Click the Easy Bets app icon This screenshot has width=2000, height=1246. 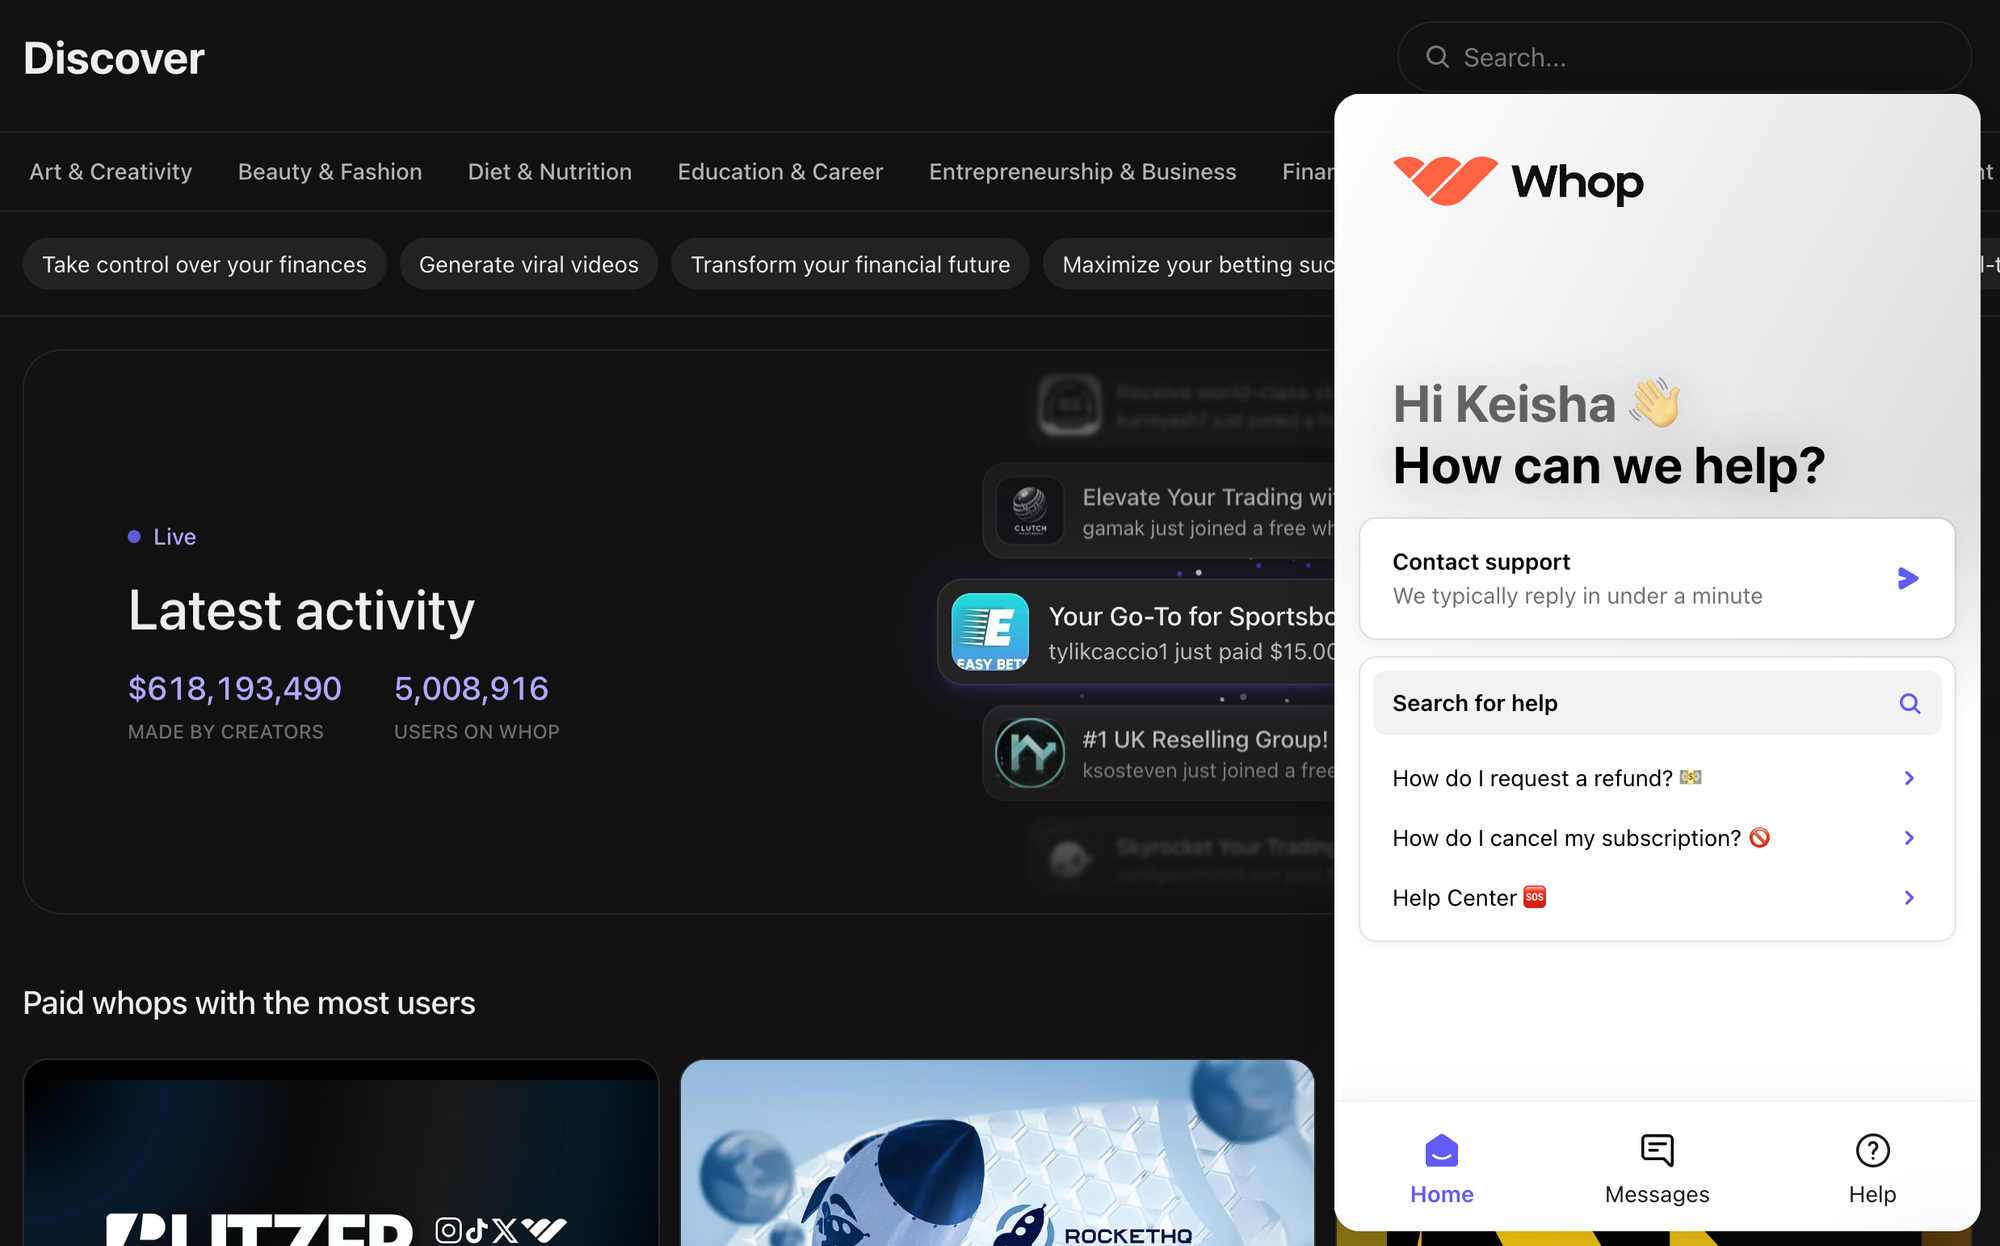coord(990,632)
